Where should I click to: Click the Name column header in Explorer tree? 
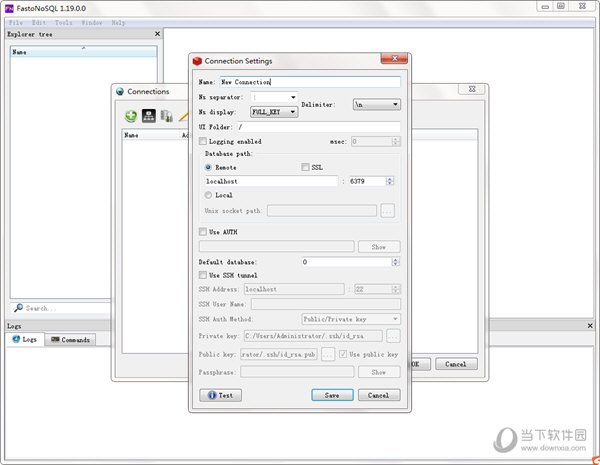[83, 52]
